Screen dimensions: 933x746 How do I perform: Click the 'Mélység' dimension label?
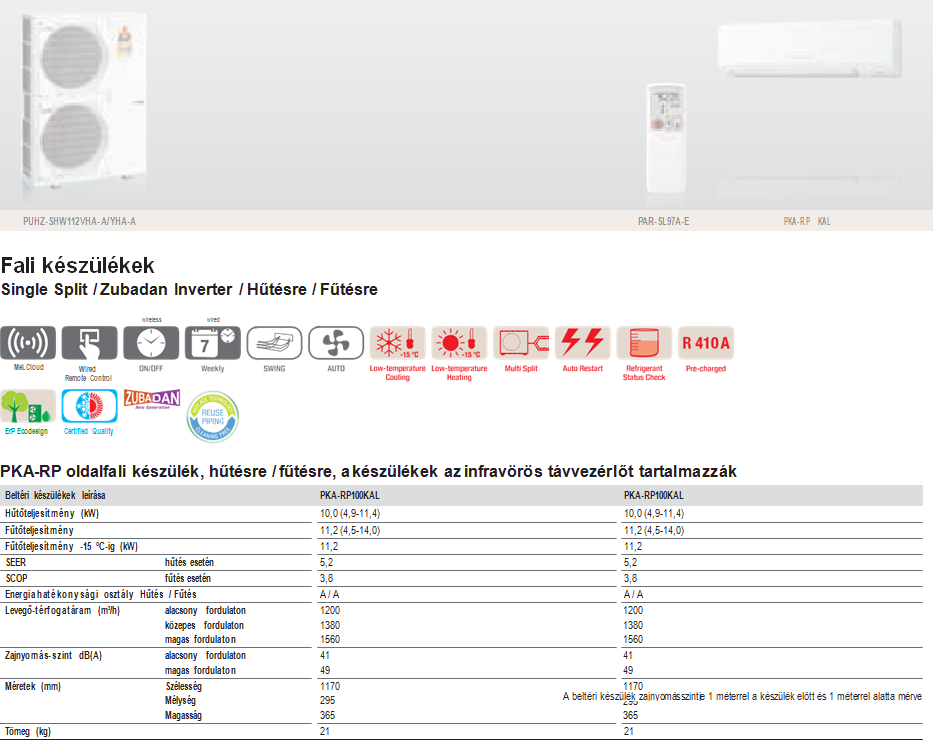coord(180,701)
